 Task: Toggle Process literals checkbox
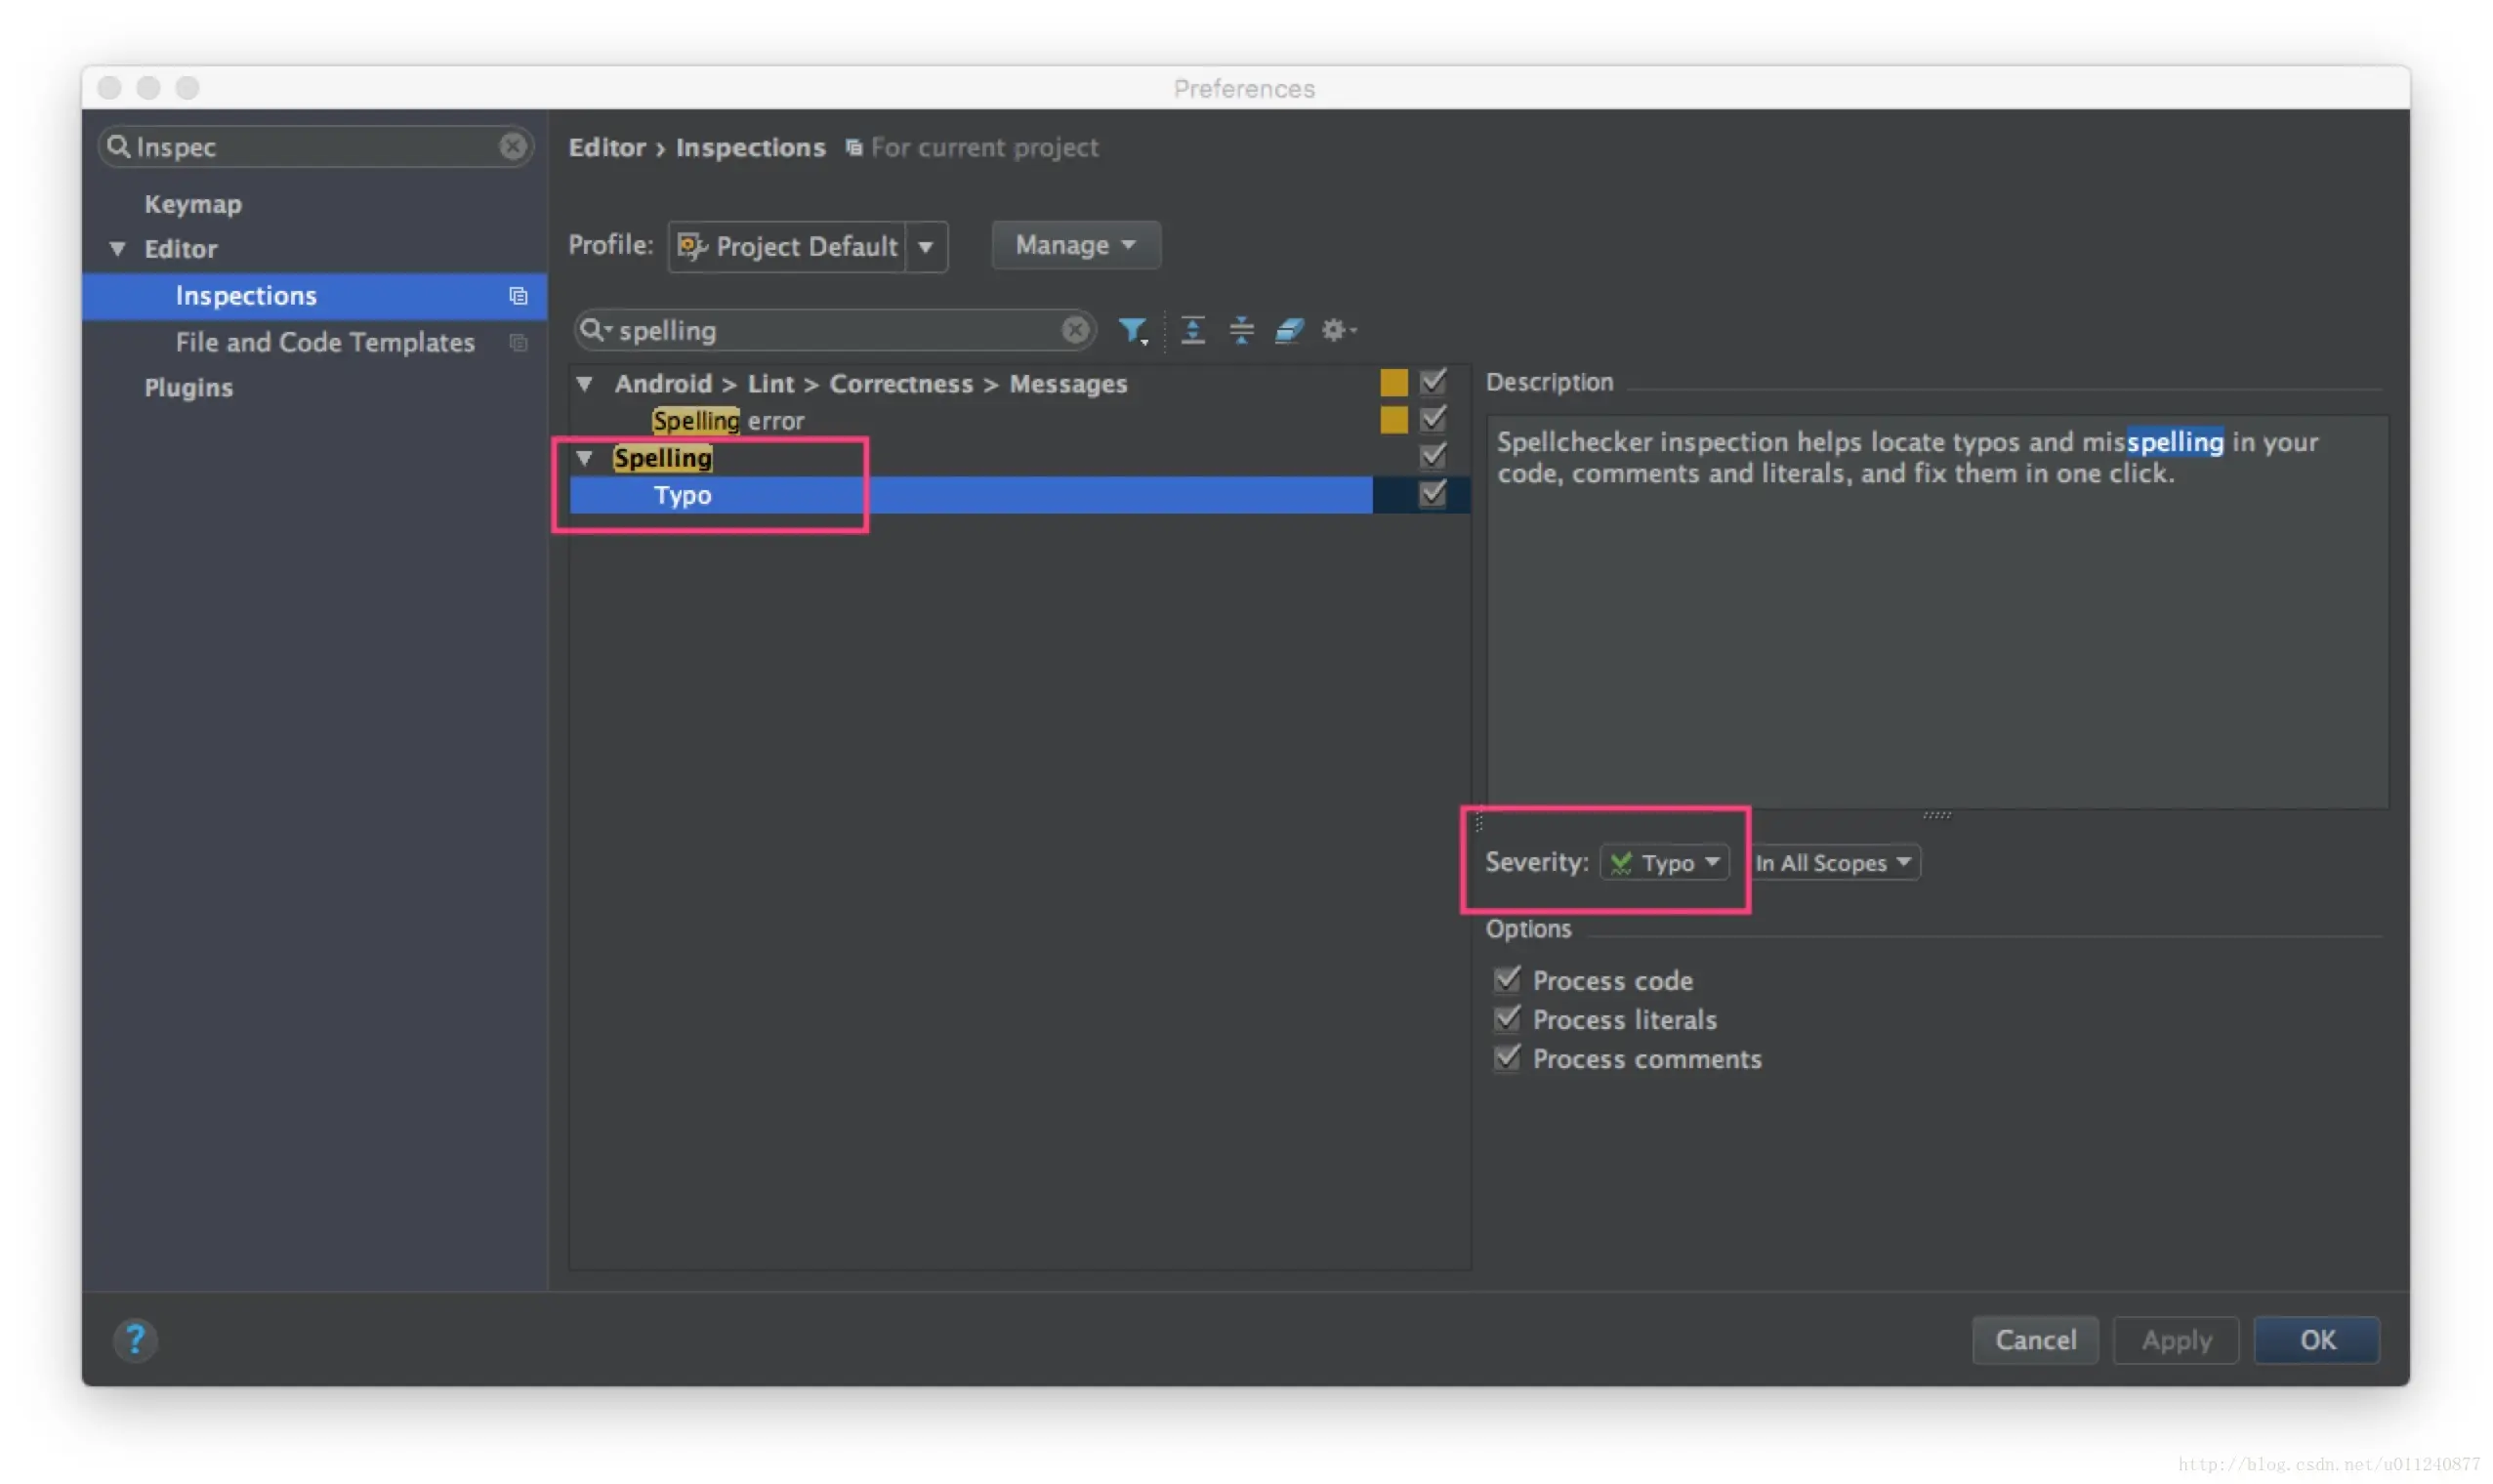pos(1507,1019)
